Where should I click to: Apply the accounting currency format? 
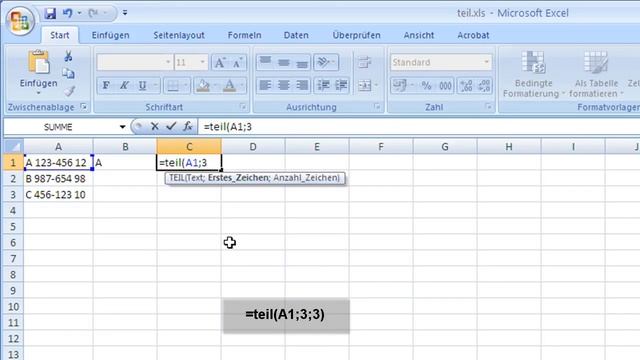(x=399, y=86)
